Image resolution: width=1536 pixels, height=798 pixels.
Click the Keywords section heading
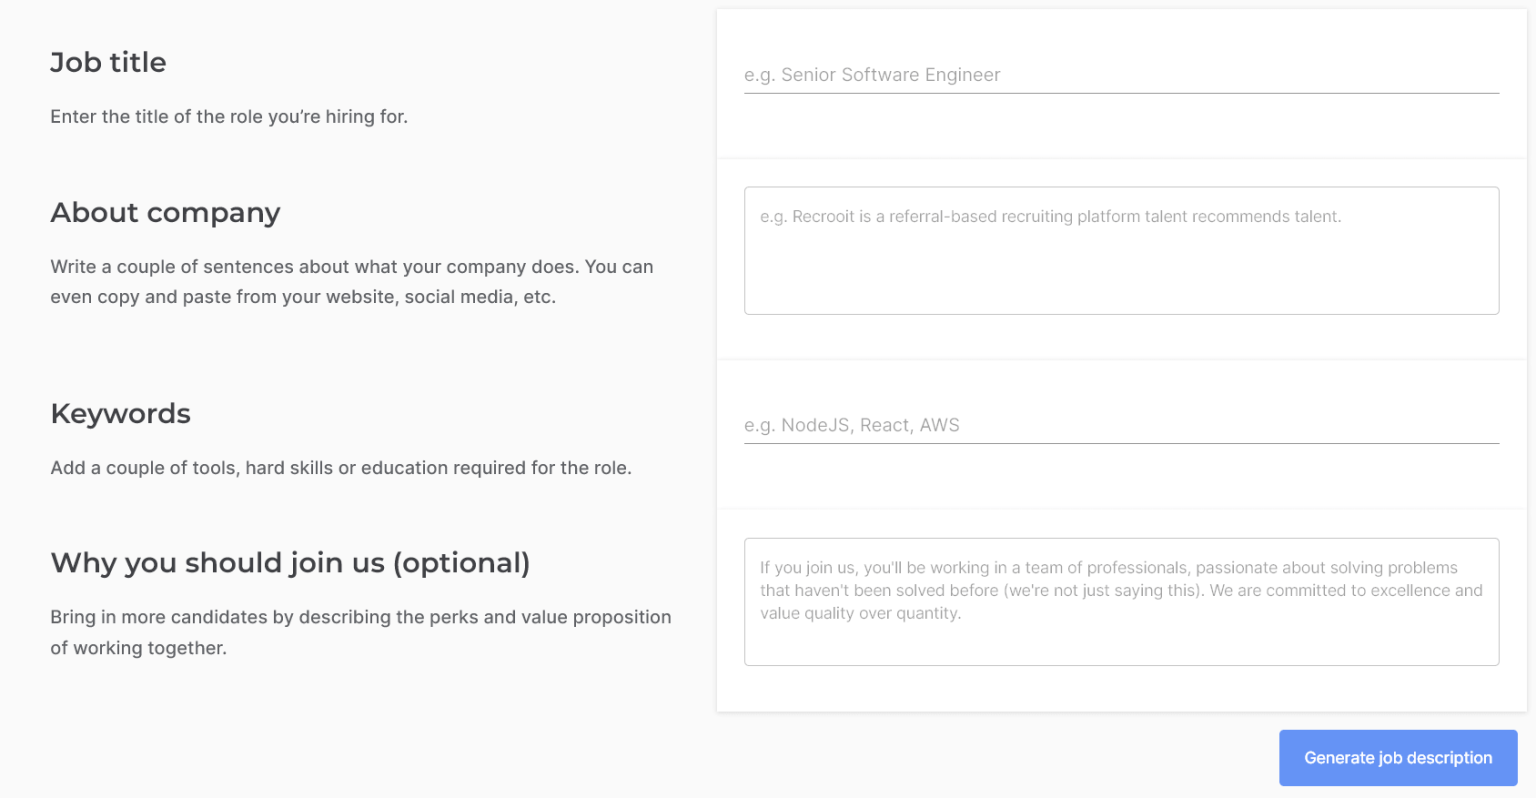[120, 413]
